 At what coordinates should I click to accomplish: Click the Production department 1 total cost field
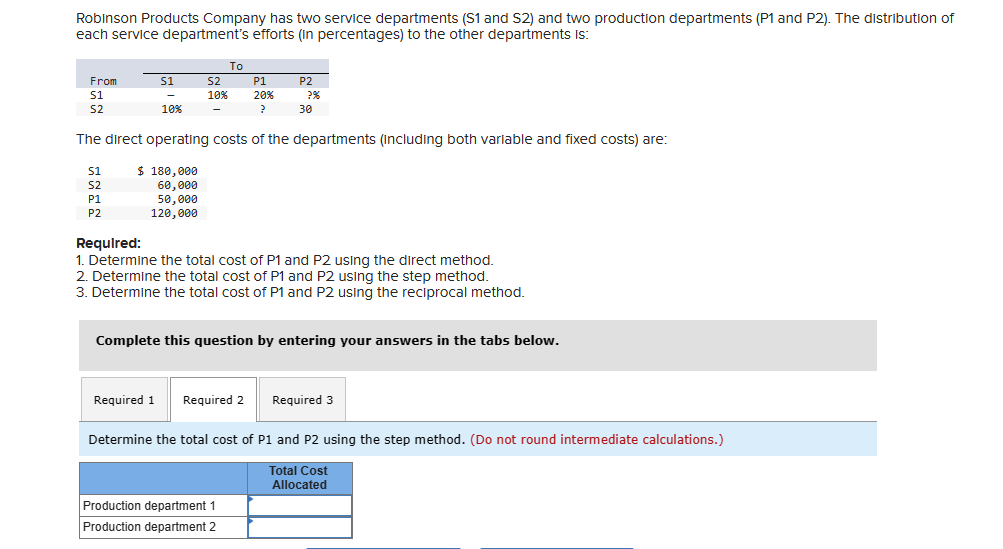click(x=300, y=505)
